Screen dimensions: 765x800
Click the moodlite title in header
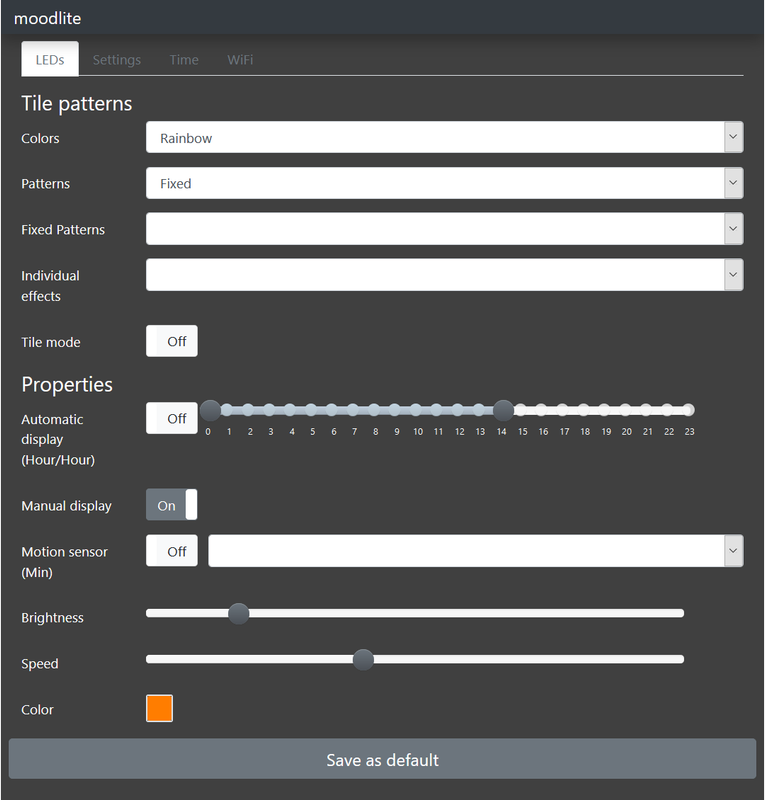tap(47, 18)
